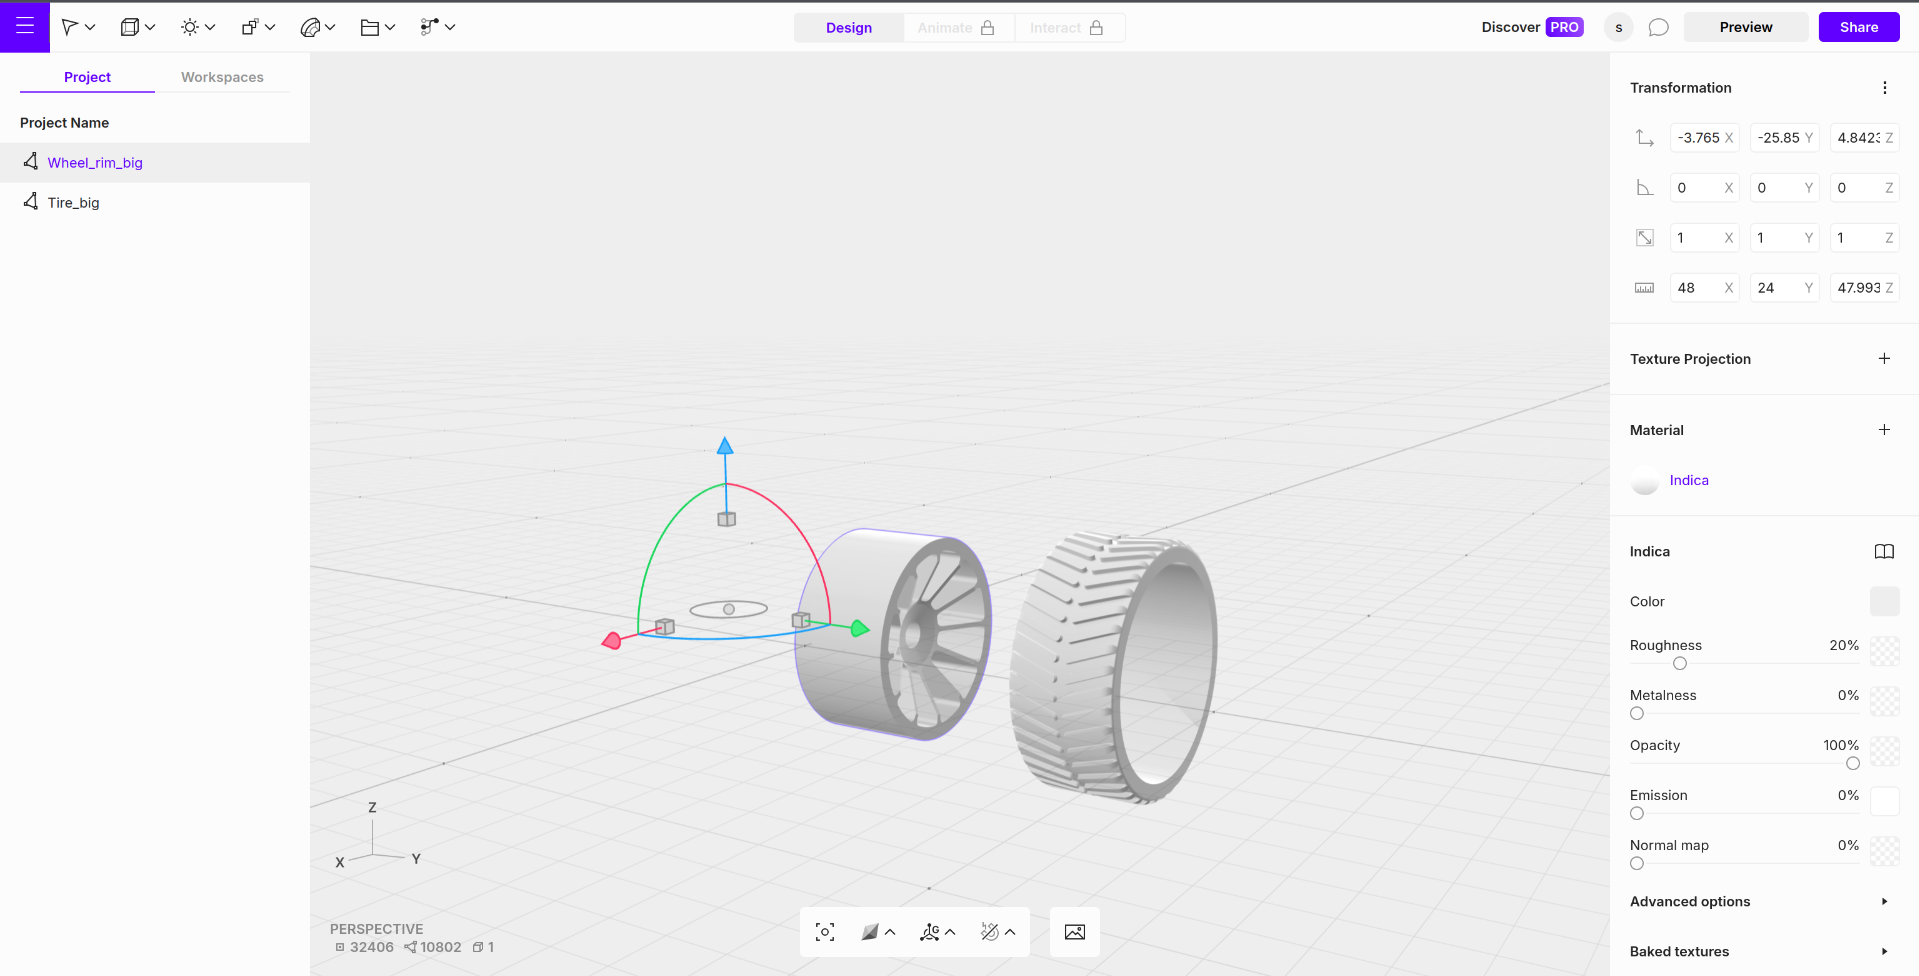The width and height of the screenshot is (1919, 976).
Task: Click the snapping options viewport icon
Action: coord(930,932)
